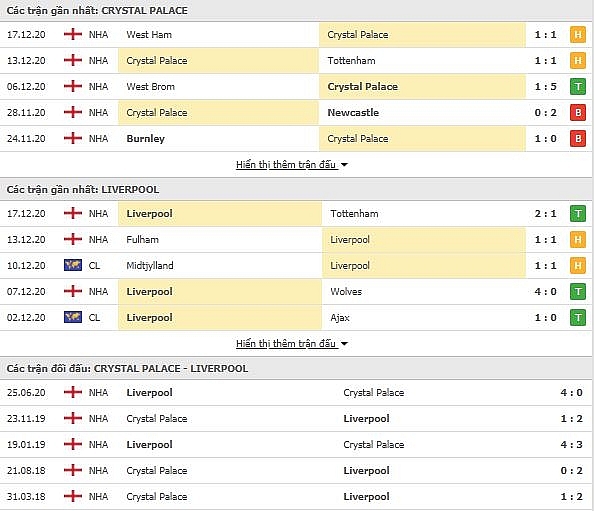Click the H badge for Fulham–Liverpool match
This screenshot has height=511, width=594.
(x=578, y=240)
